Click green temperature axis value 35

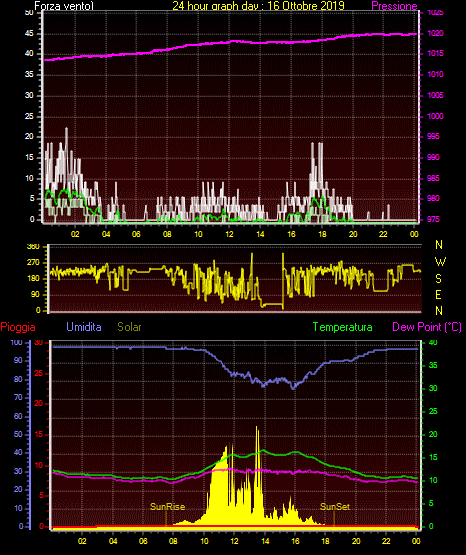click(433, 365)
